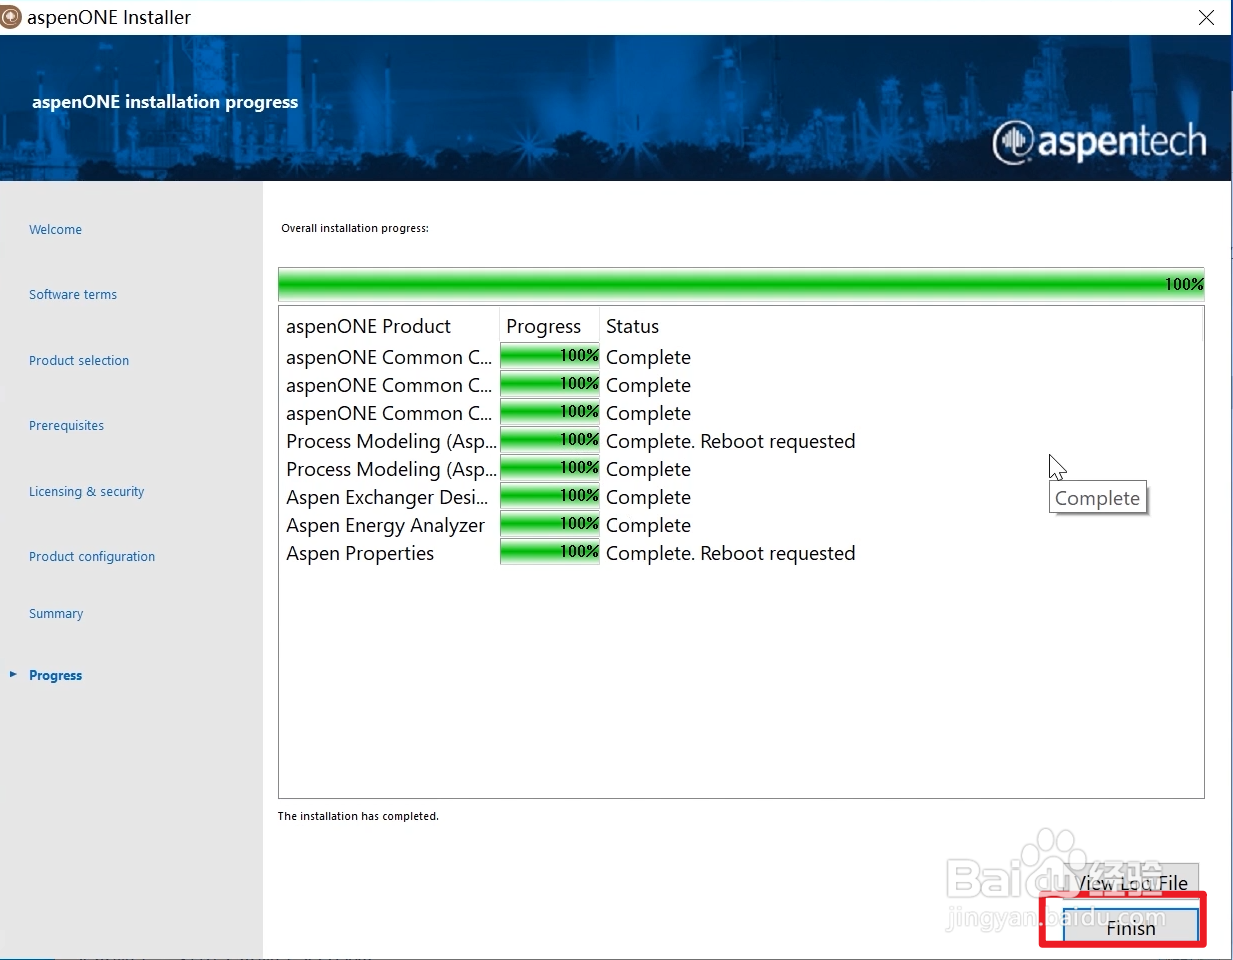Click 'aspenONE installation progress' heading
1233x960 pixels.
pos(165,102)
